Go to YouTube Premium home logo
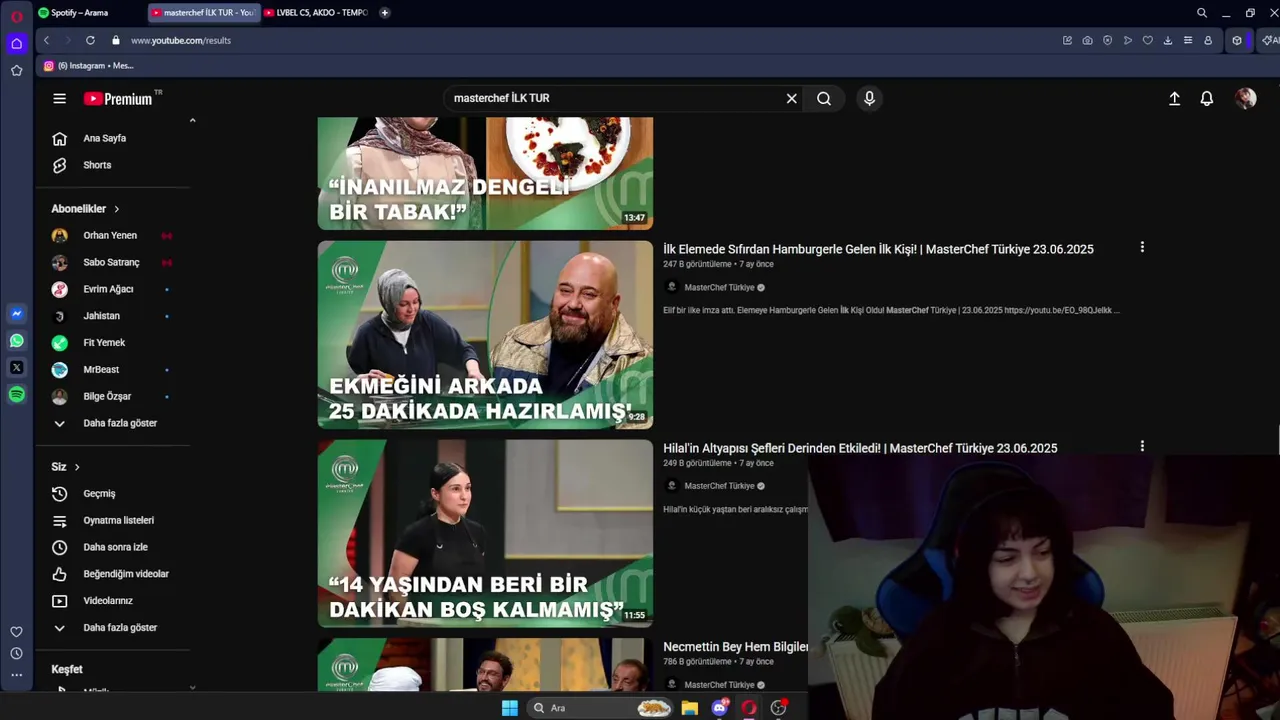 click(118, 98)
